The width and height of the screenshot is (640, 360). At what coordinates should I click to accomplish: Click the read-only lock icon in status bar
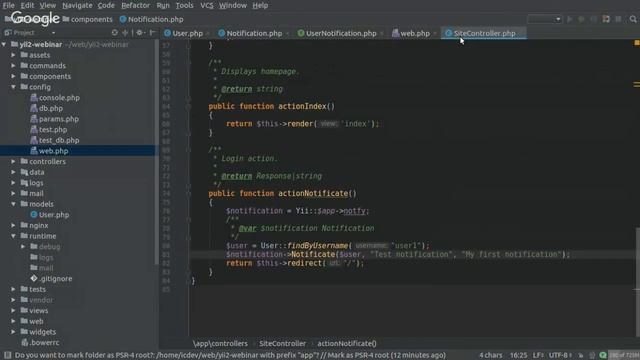pyautogui.click(x=581, y=355)
